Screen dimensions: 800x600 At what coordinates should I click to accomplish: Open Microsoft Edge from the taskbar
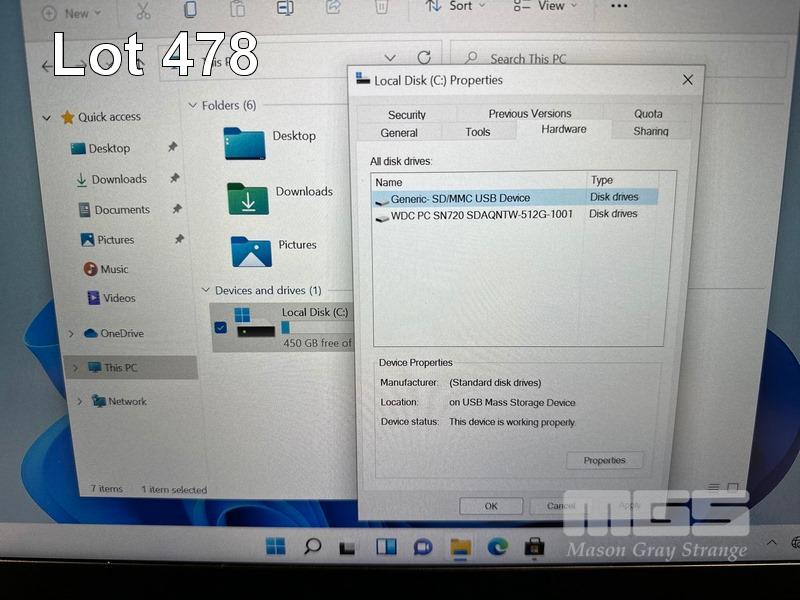tap(497, 546)
